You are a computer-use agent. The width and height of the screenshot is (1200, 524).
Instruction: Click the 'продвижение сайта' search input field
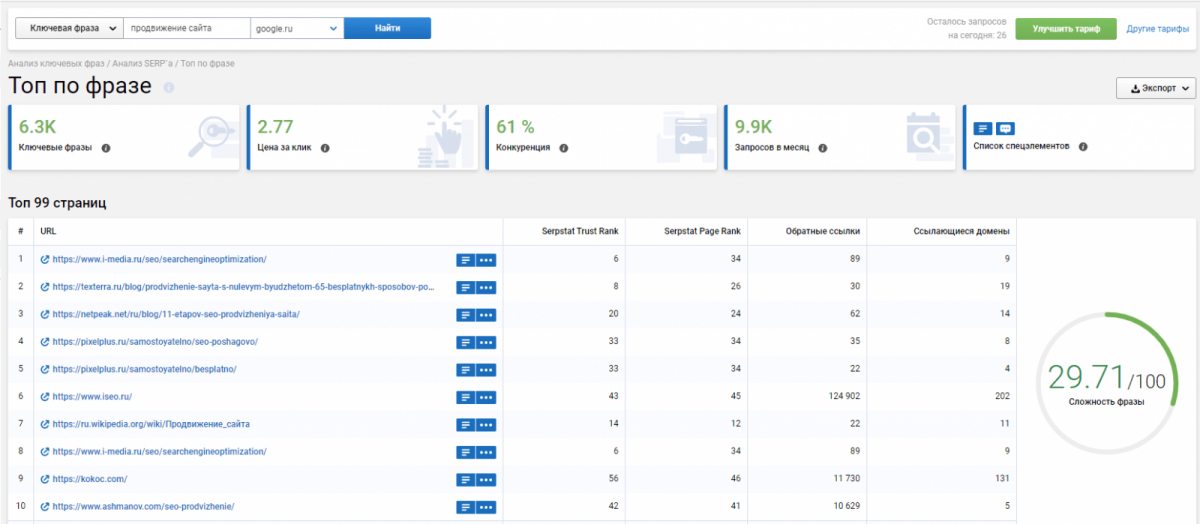click(x=186, y=29)
